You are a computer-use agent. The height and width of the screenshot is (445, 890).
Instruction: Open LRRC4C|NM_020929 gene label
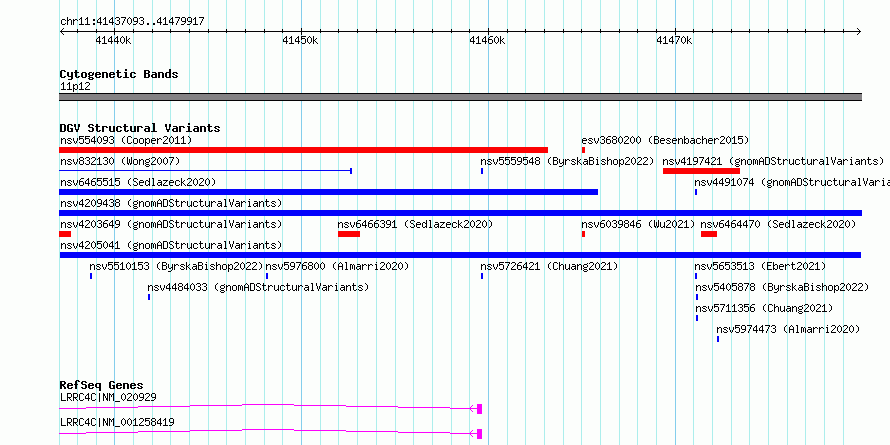click(108, 397)
